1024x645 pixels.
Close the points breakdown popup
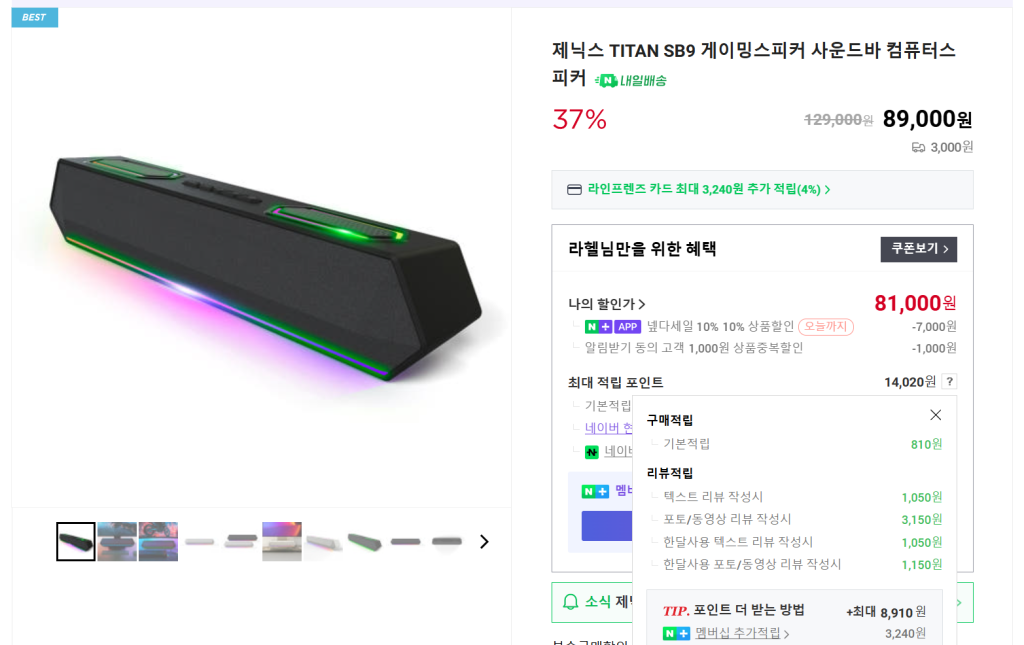[935, 415]
